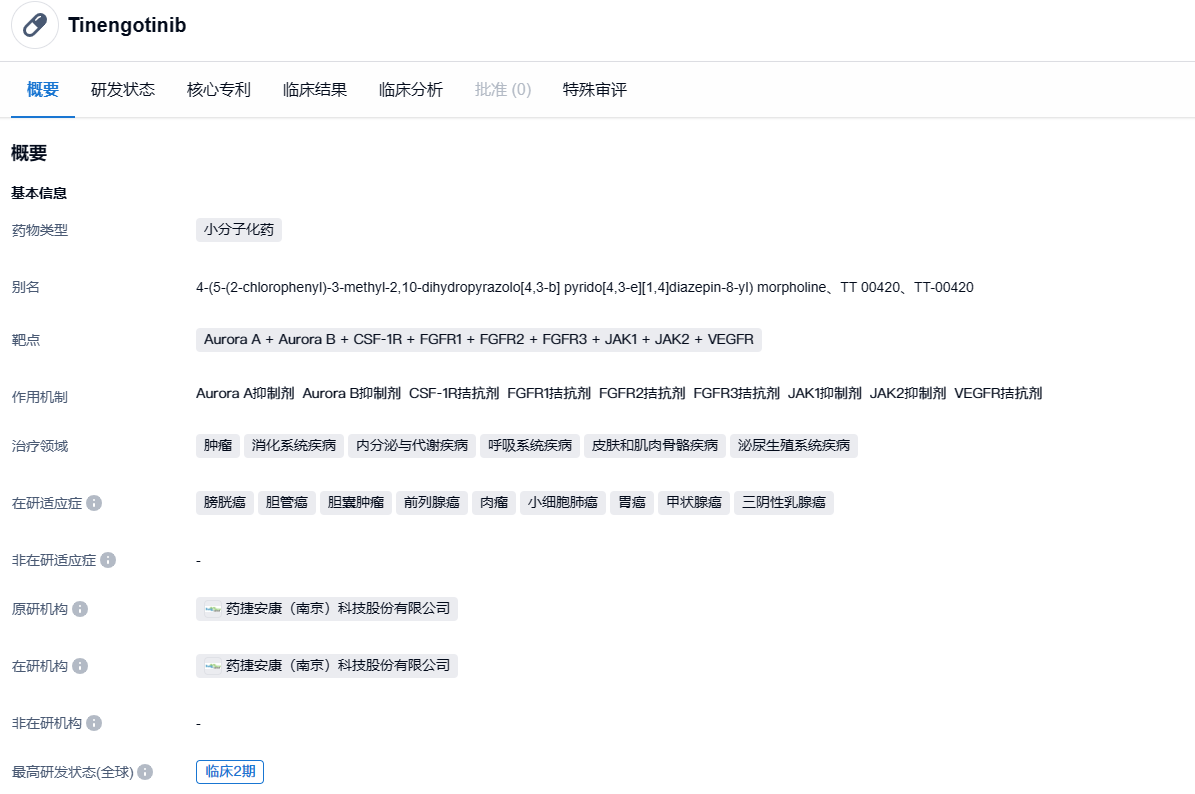The width and height of the screenshot is (1195, 794).
Task: Click info icon beside 在研机构 label
Action: click(80, 666)
